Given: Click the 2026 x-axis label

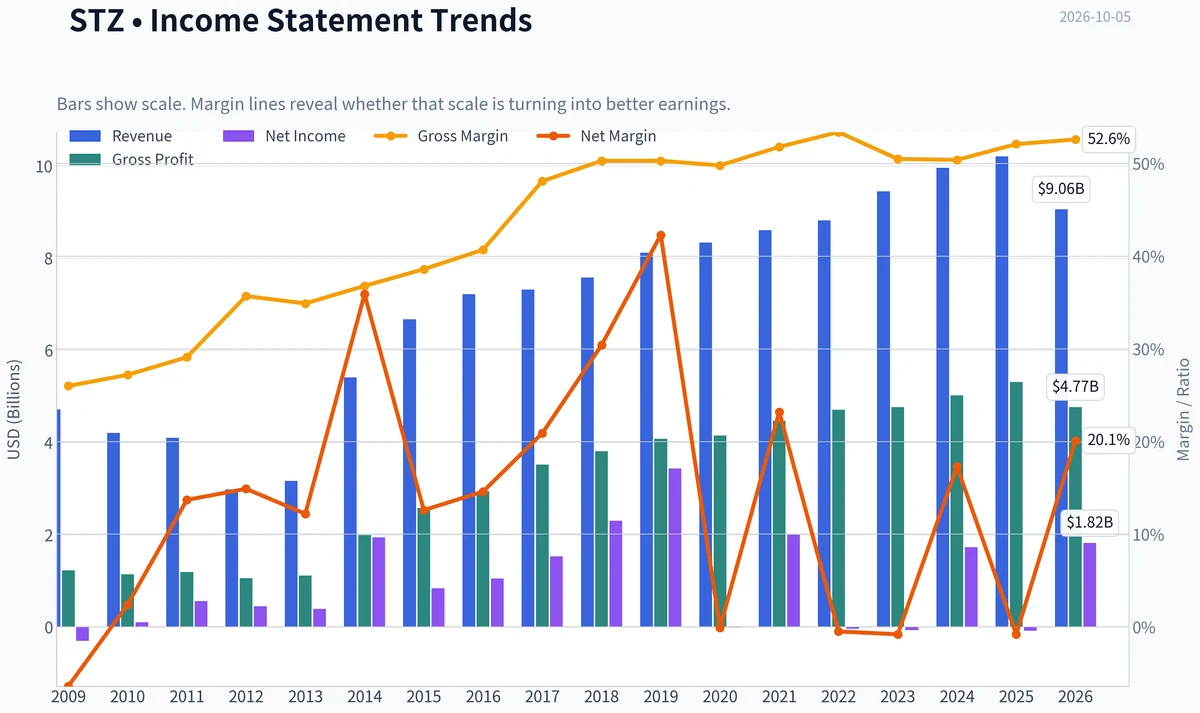Looking at the screenshot, I should (x=1075, y=696).
